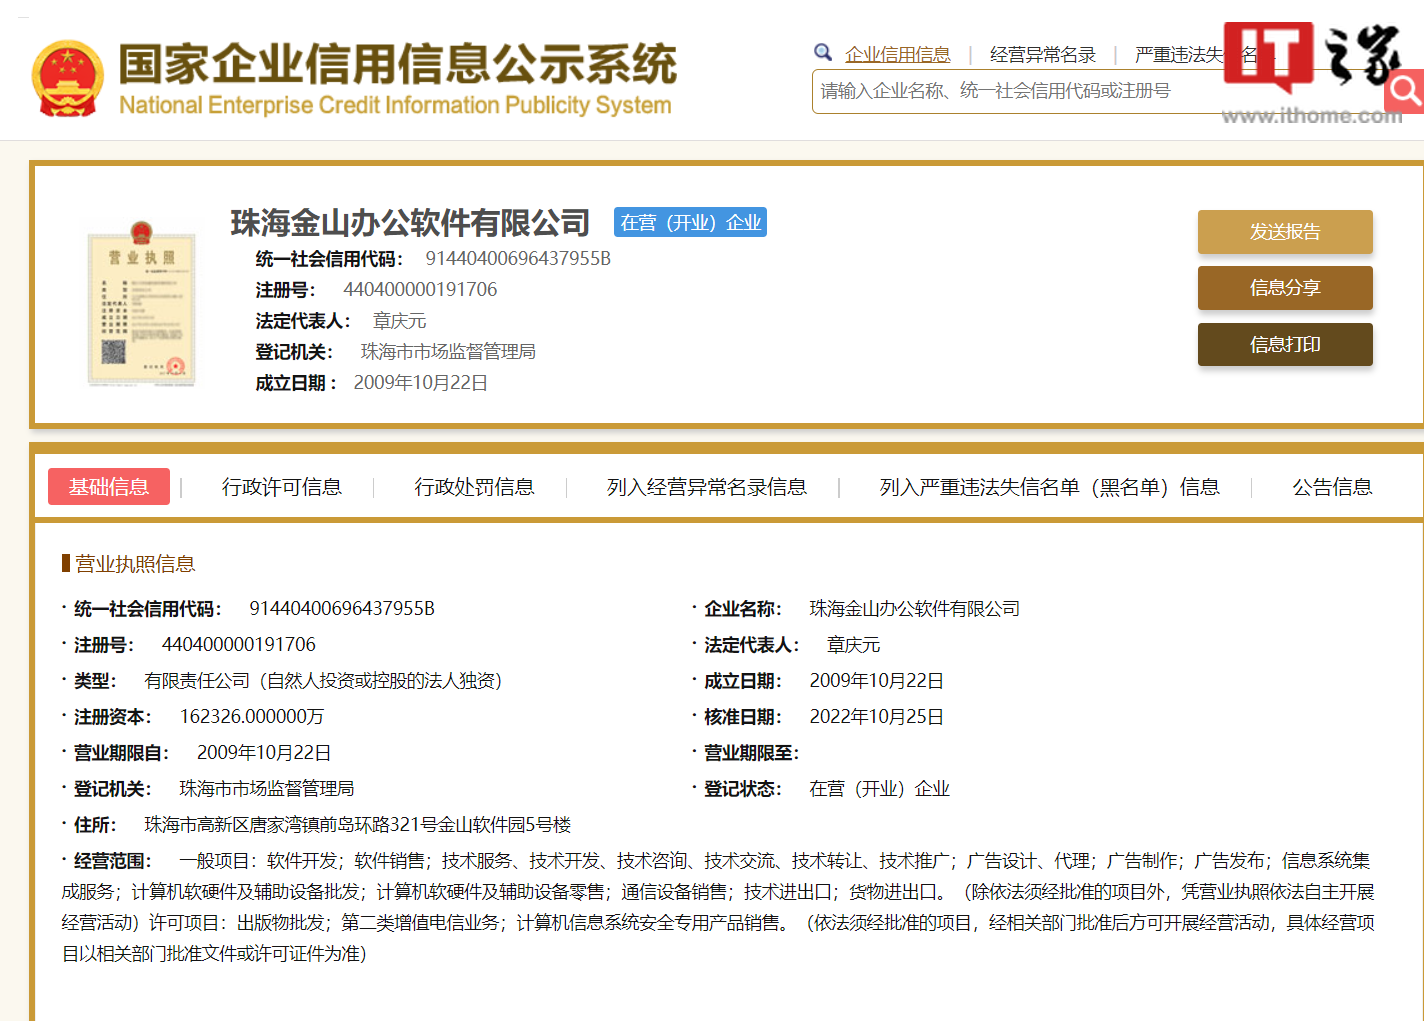Open the 行政许可信息 tab
1424x1021 pixels.
point(281,487)
